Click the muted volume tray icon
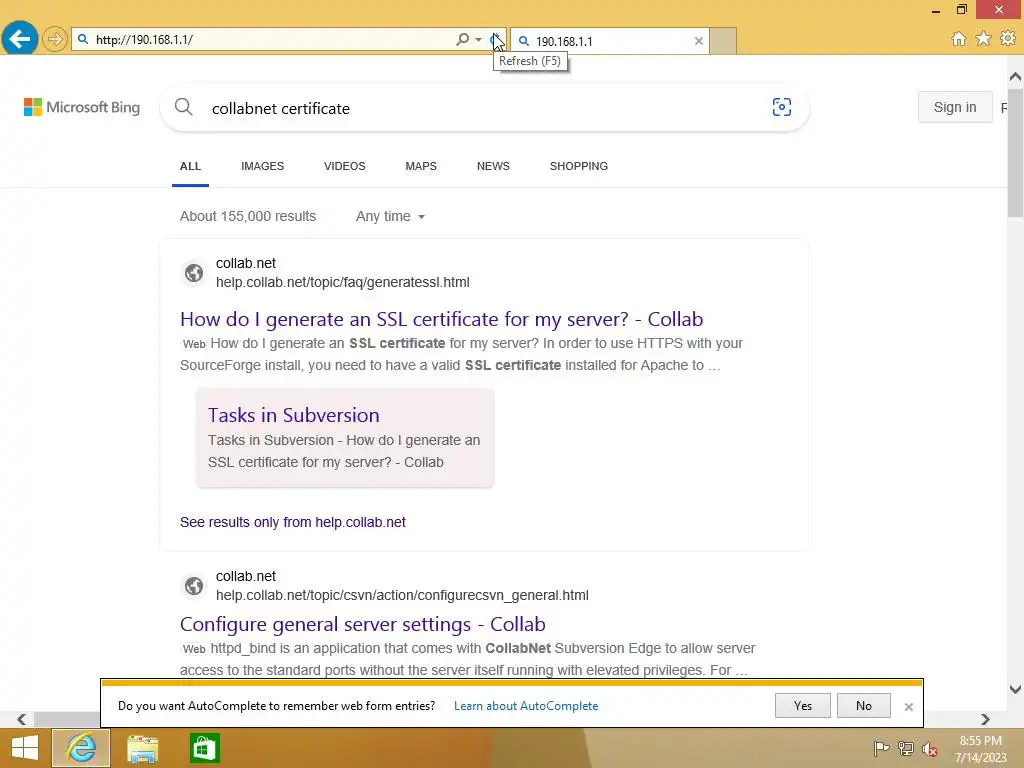Image resolution: width=1024 pixels, height=768 pixels. click(x=930, y=749)
